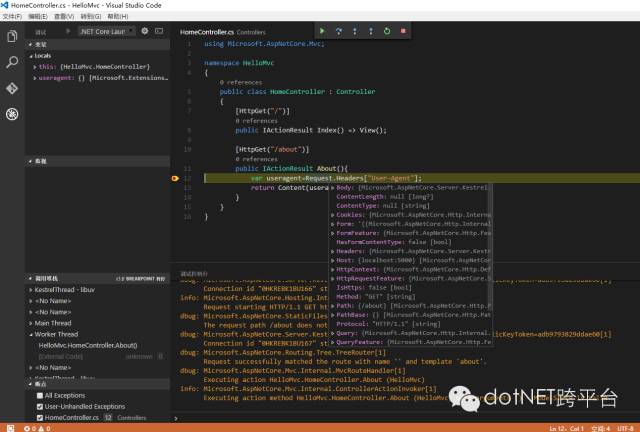Viewport: 640px width, 432px height.
Task: Select the HomeController.cs editor tab
Action: click(222, 32)
